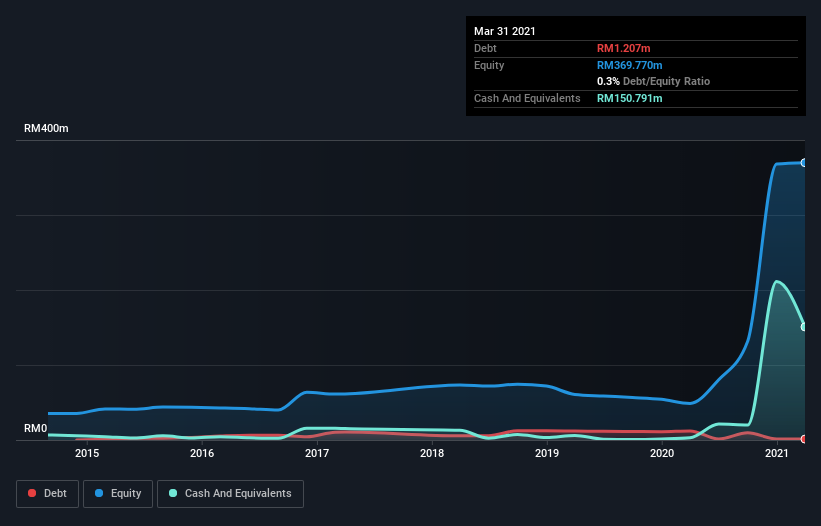Toggle the Cash And Equivalents legend button
This screenshot has height=526, width=821.
230,494
